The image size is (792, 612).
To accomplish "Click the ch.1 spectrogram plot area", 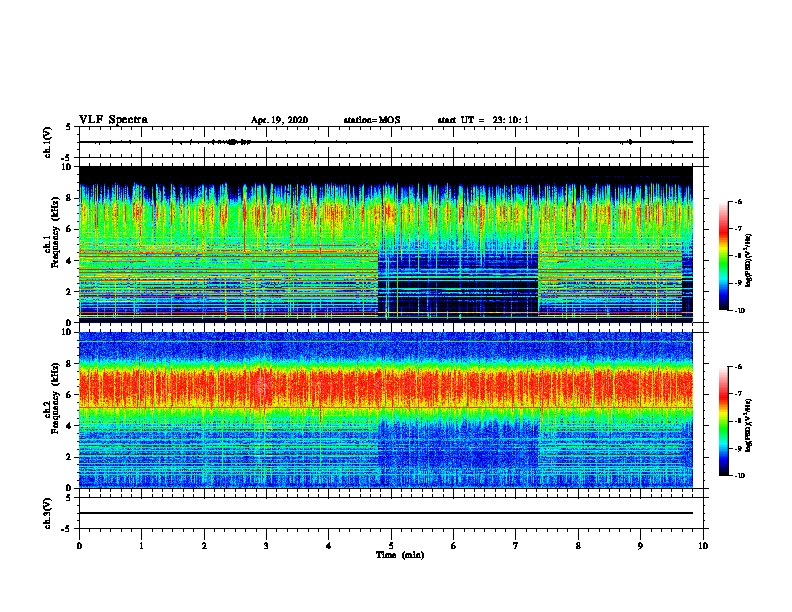I will pos(386,244).
